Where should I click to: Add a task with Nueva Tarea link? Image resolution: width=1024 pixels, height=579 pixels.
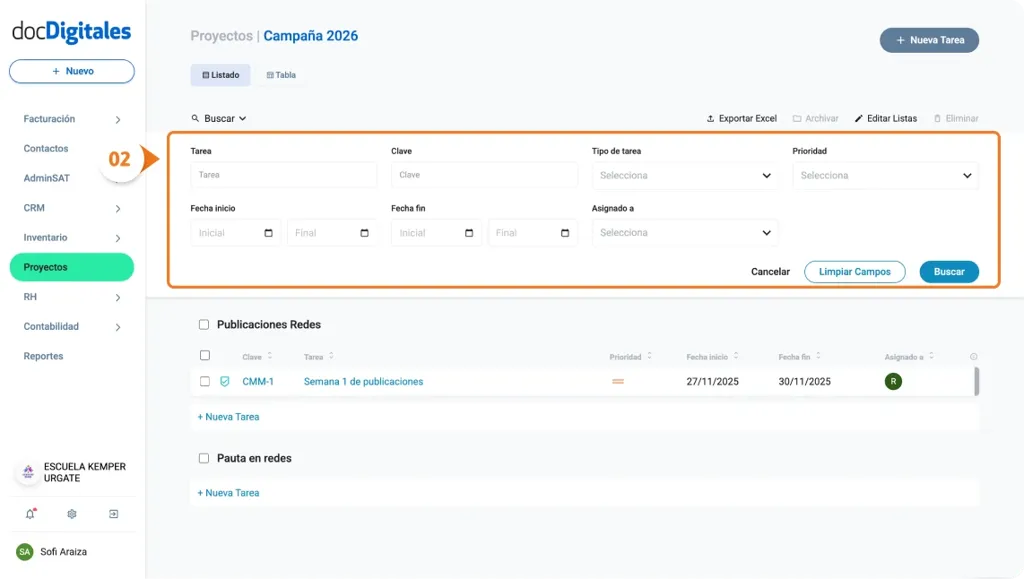click(x=229, y=416)
